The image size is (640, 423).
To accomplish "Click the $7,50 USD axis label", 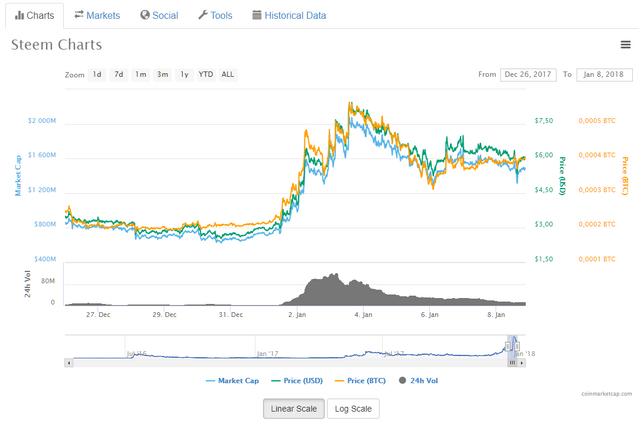I will point(544,121).
